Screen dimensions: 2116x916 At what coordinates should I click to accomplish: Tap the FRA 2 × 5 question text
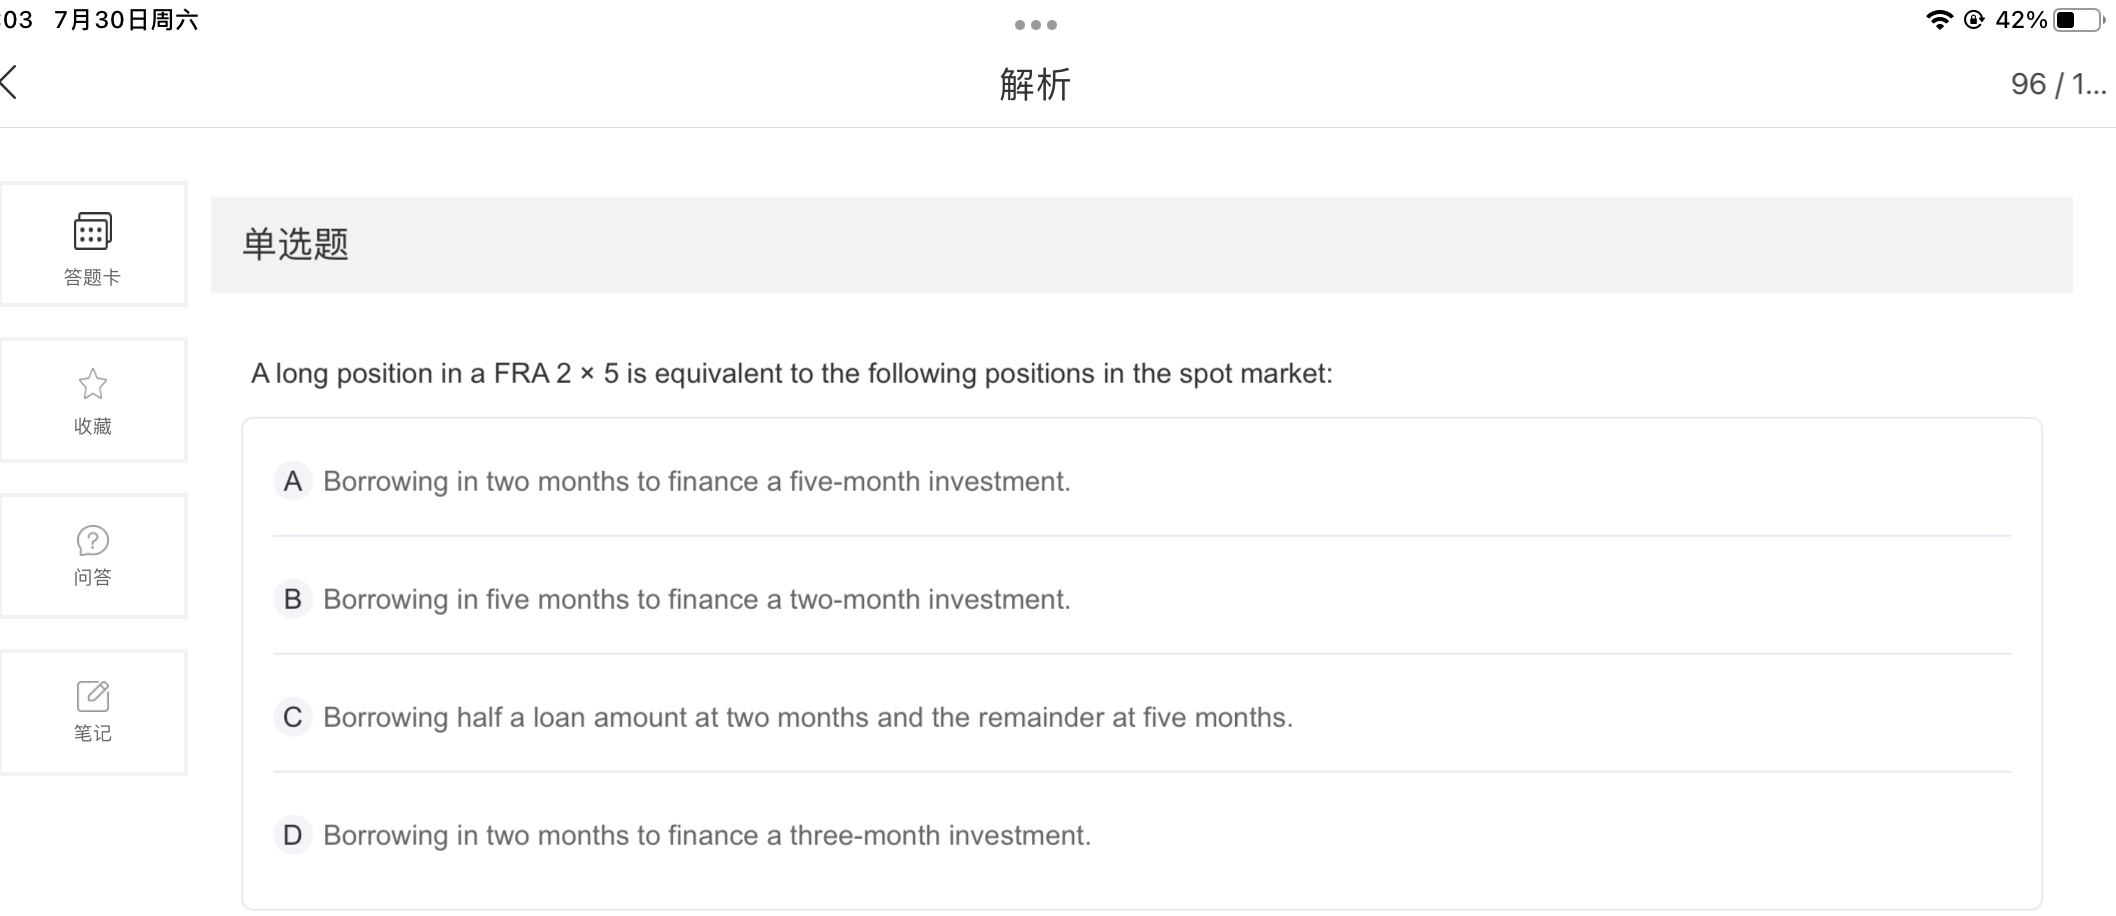click(791, 374)
